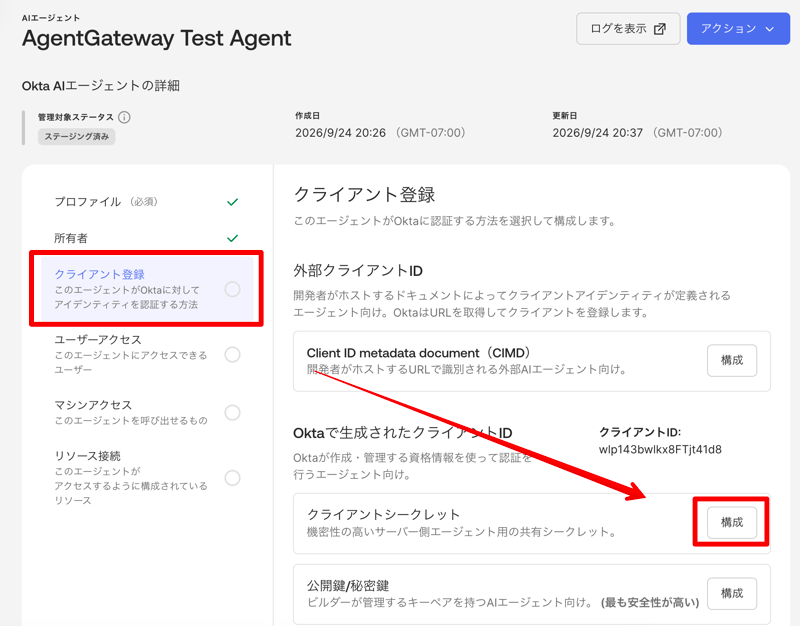Screen dimensions: 800x626
Task: Open the アクション dropdown menu
Action: [738, 29]
